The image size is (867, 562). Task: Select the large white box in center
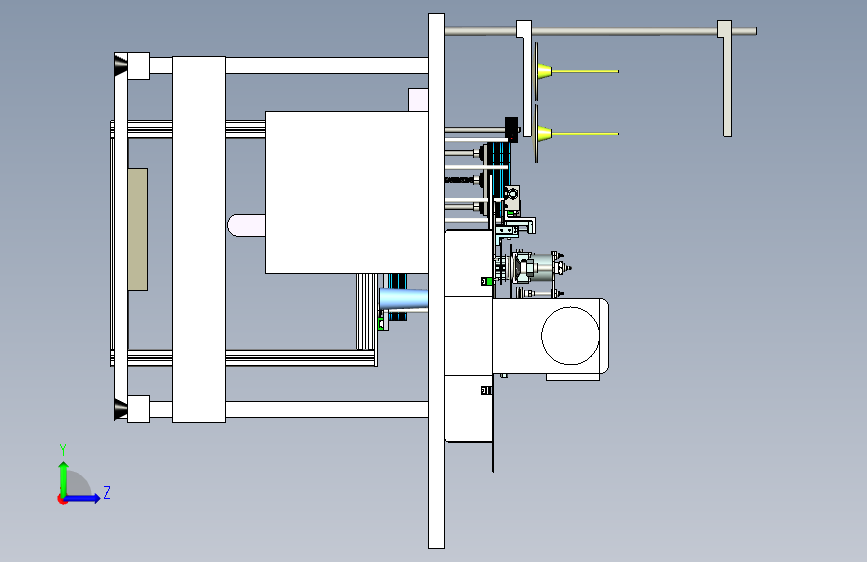[347, 192]
